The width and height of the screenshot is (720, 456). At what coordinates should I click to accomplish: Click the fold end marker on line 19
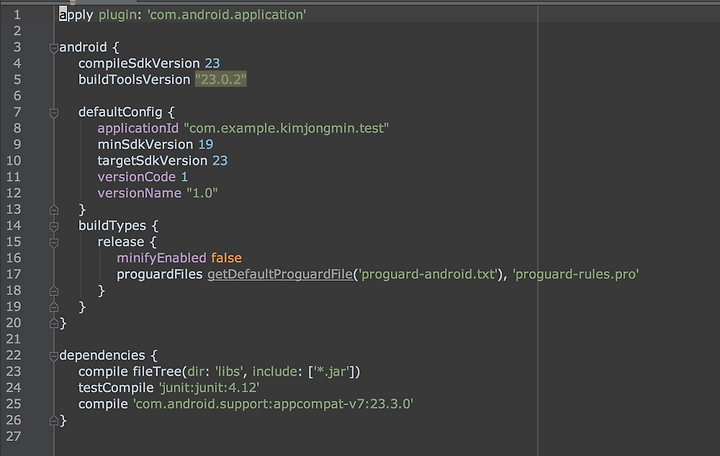click(x=54, y=307)
